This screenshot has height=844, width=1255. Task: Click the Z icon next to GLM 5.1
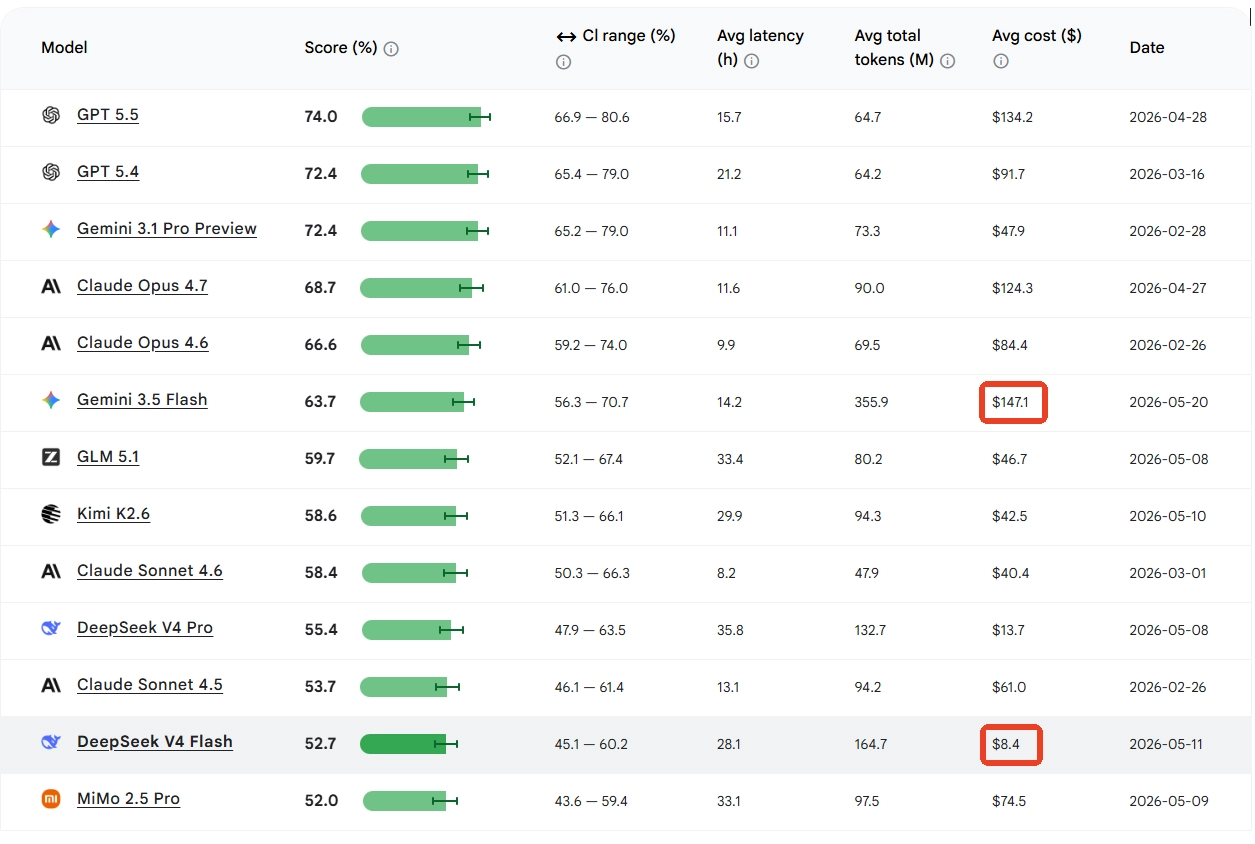pyautogui.click(x=51, y=457)
